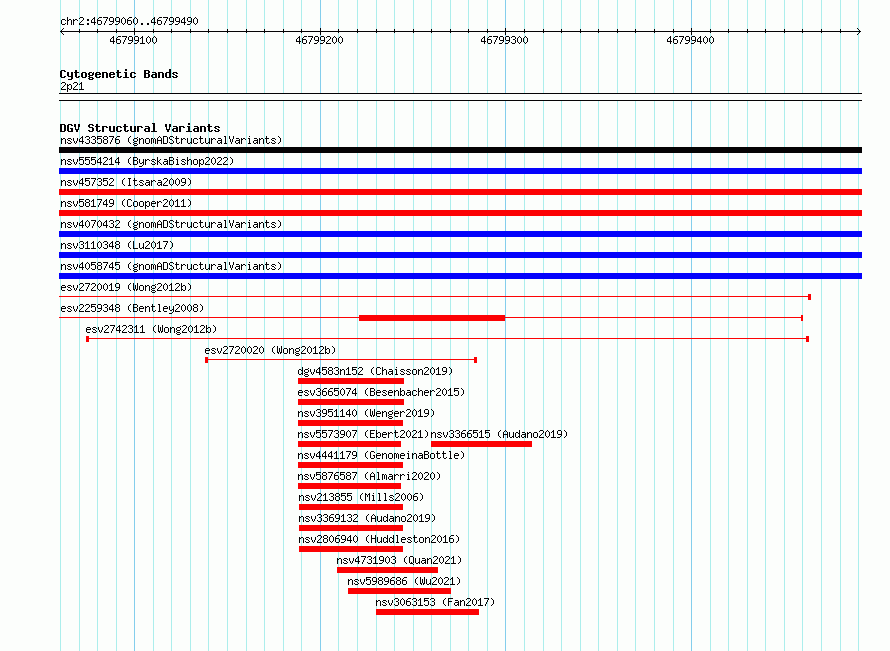890x651 pixels.
Task: Open the nsv457352 (Itsara2009) label
Action: tap(126, 182)
